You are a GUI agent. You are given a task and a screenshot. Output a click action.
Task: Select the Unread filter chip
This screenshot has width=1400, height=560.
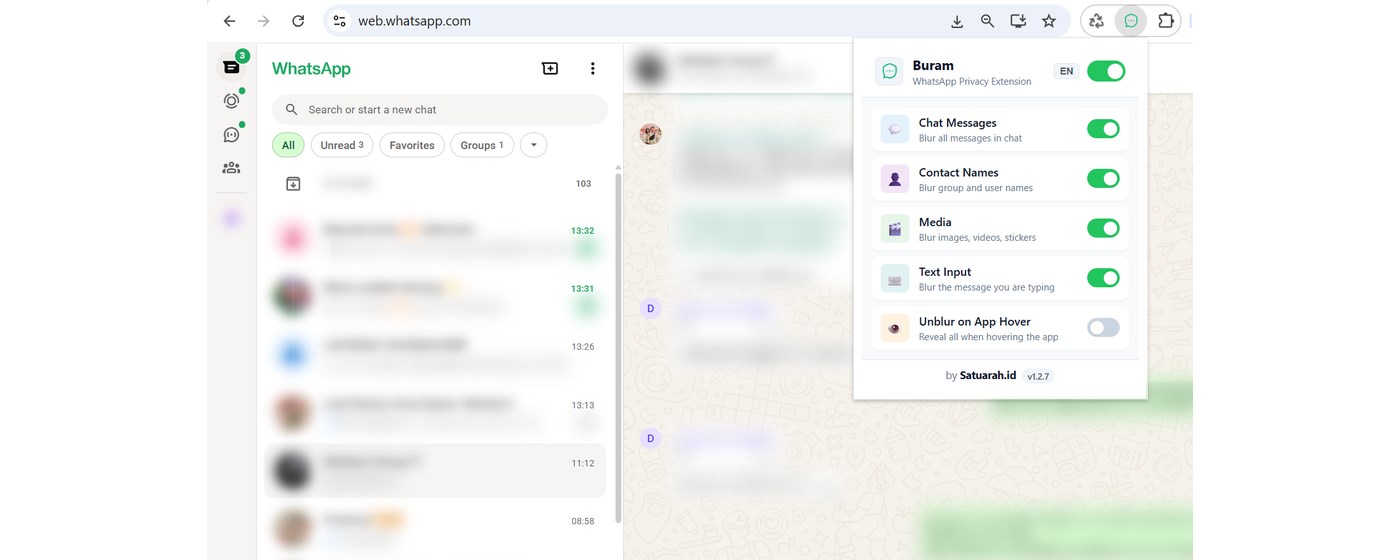(342, 145)
